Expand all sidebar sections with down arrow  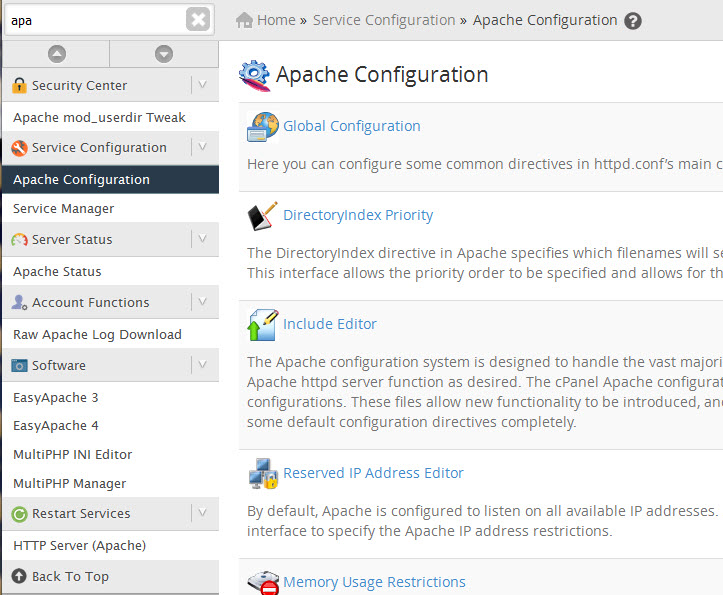point(164,54)
